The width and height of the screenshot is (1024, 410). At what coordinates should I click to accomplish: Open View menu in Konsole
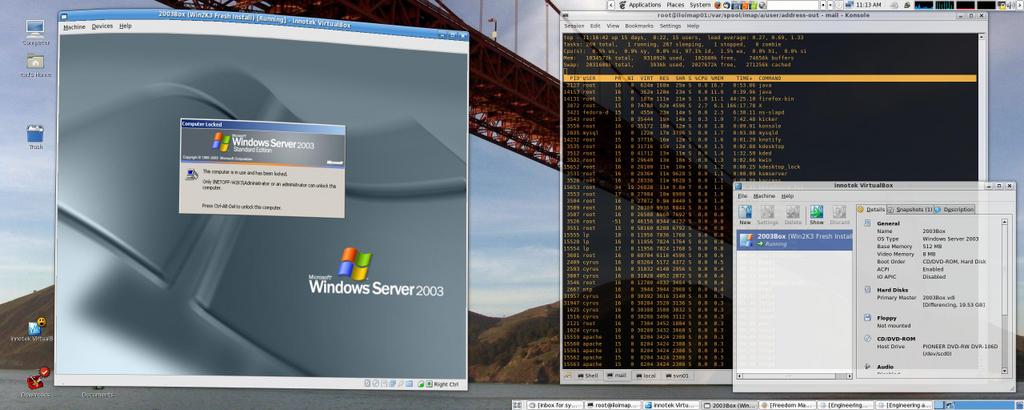(613, 26)
